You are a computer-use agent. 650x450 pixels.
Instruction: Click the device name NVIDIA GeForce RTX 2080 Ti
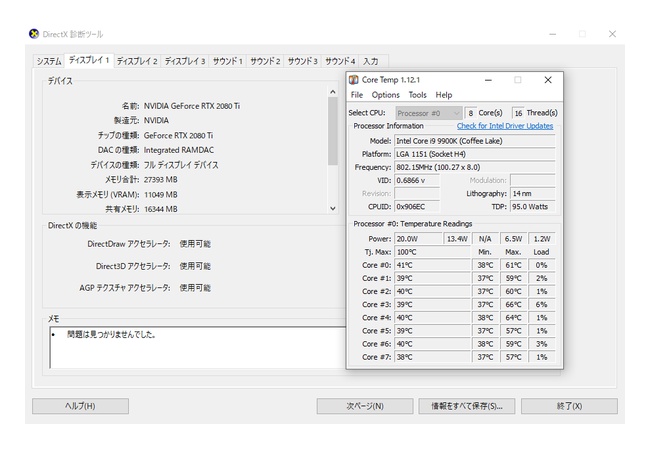192,106
